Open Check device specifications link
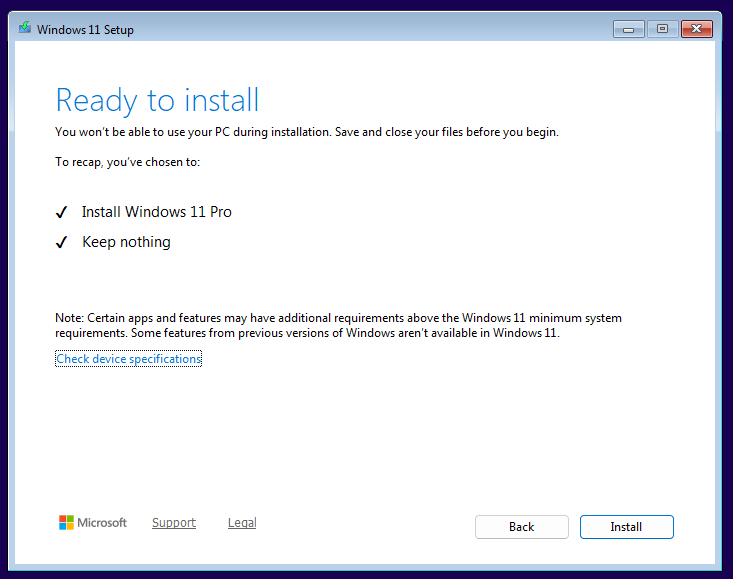This screenshot has height=579, width=733. click(129, 358)
